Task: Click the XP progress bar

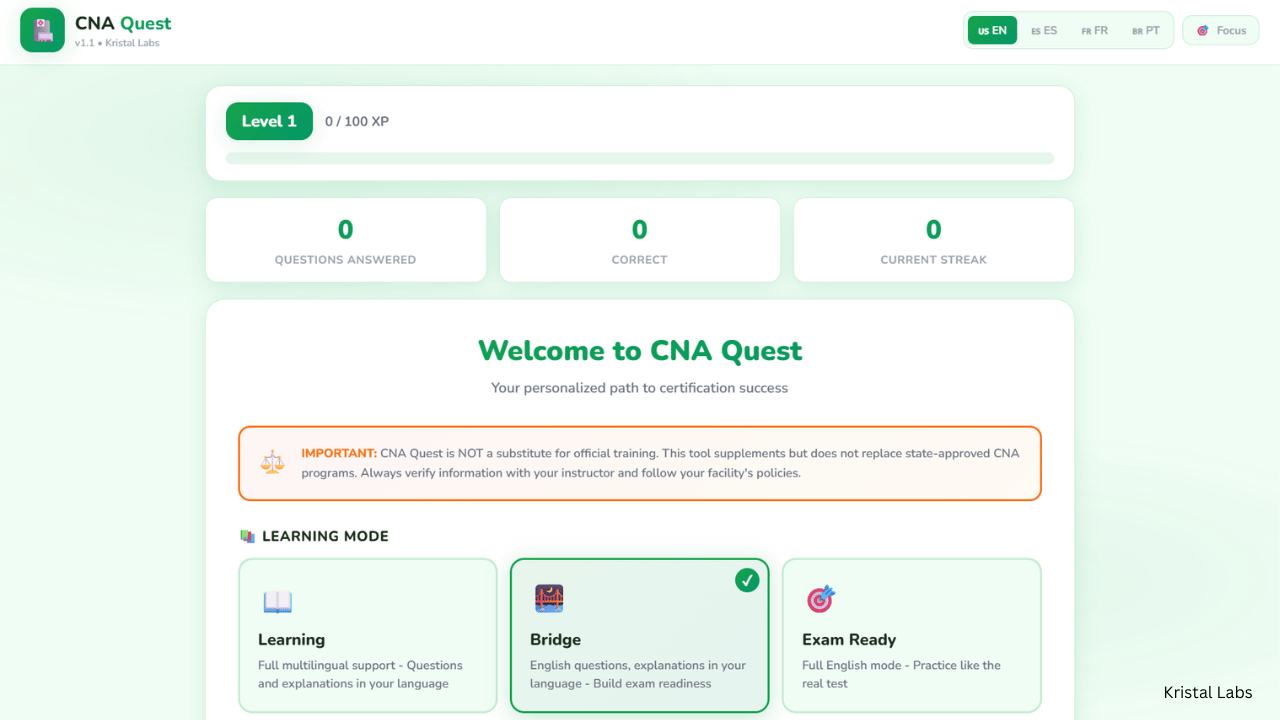Action: pos(640,158)
